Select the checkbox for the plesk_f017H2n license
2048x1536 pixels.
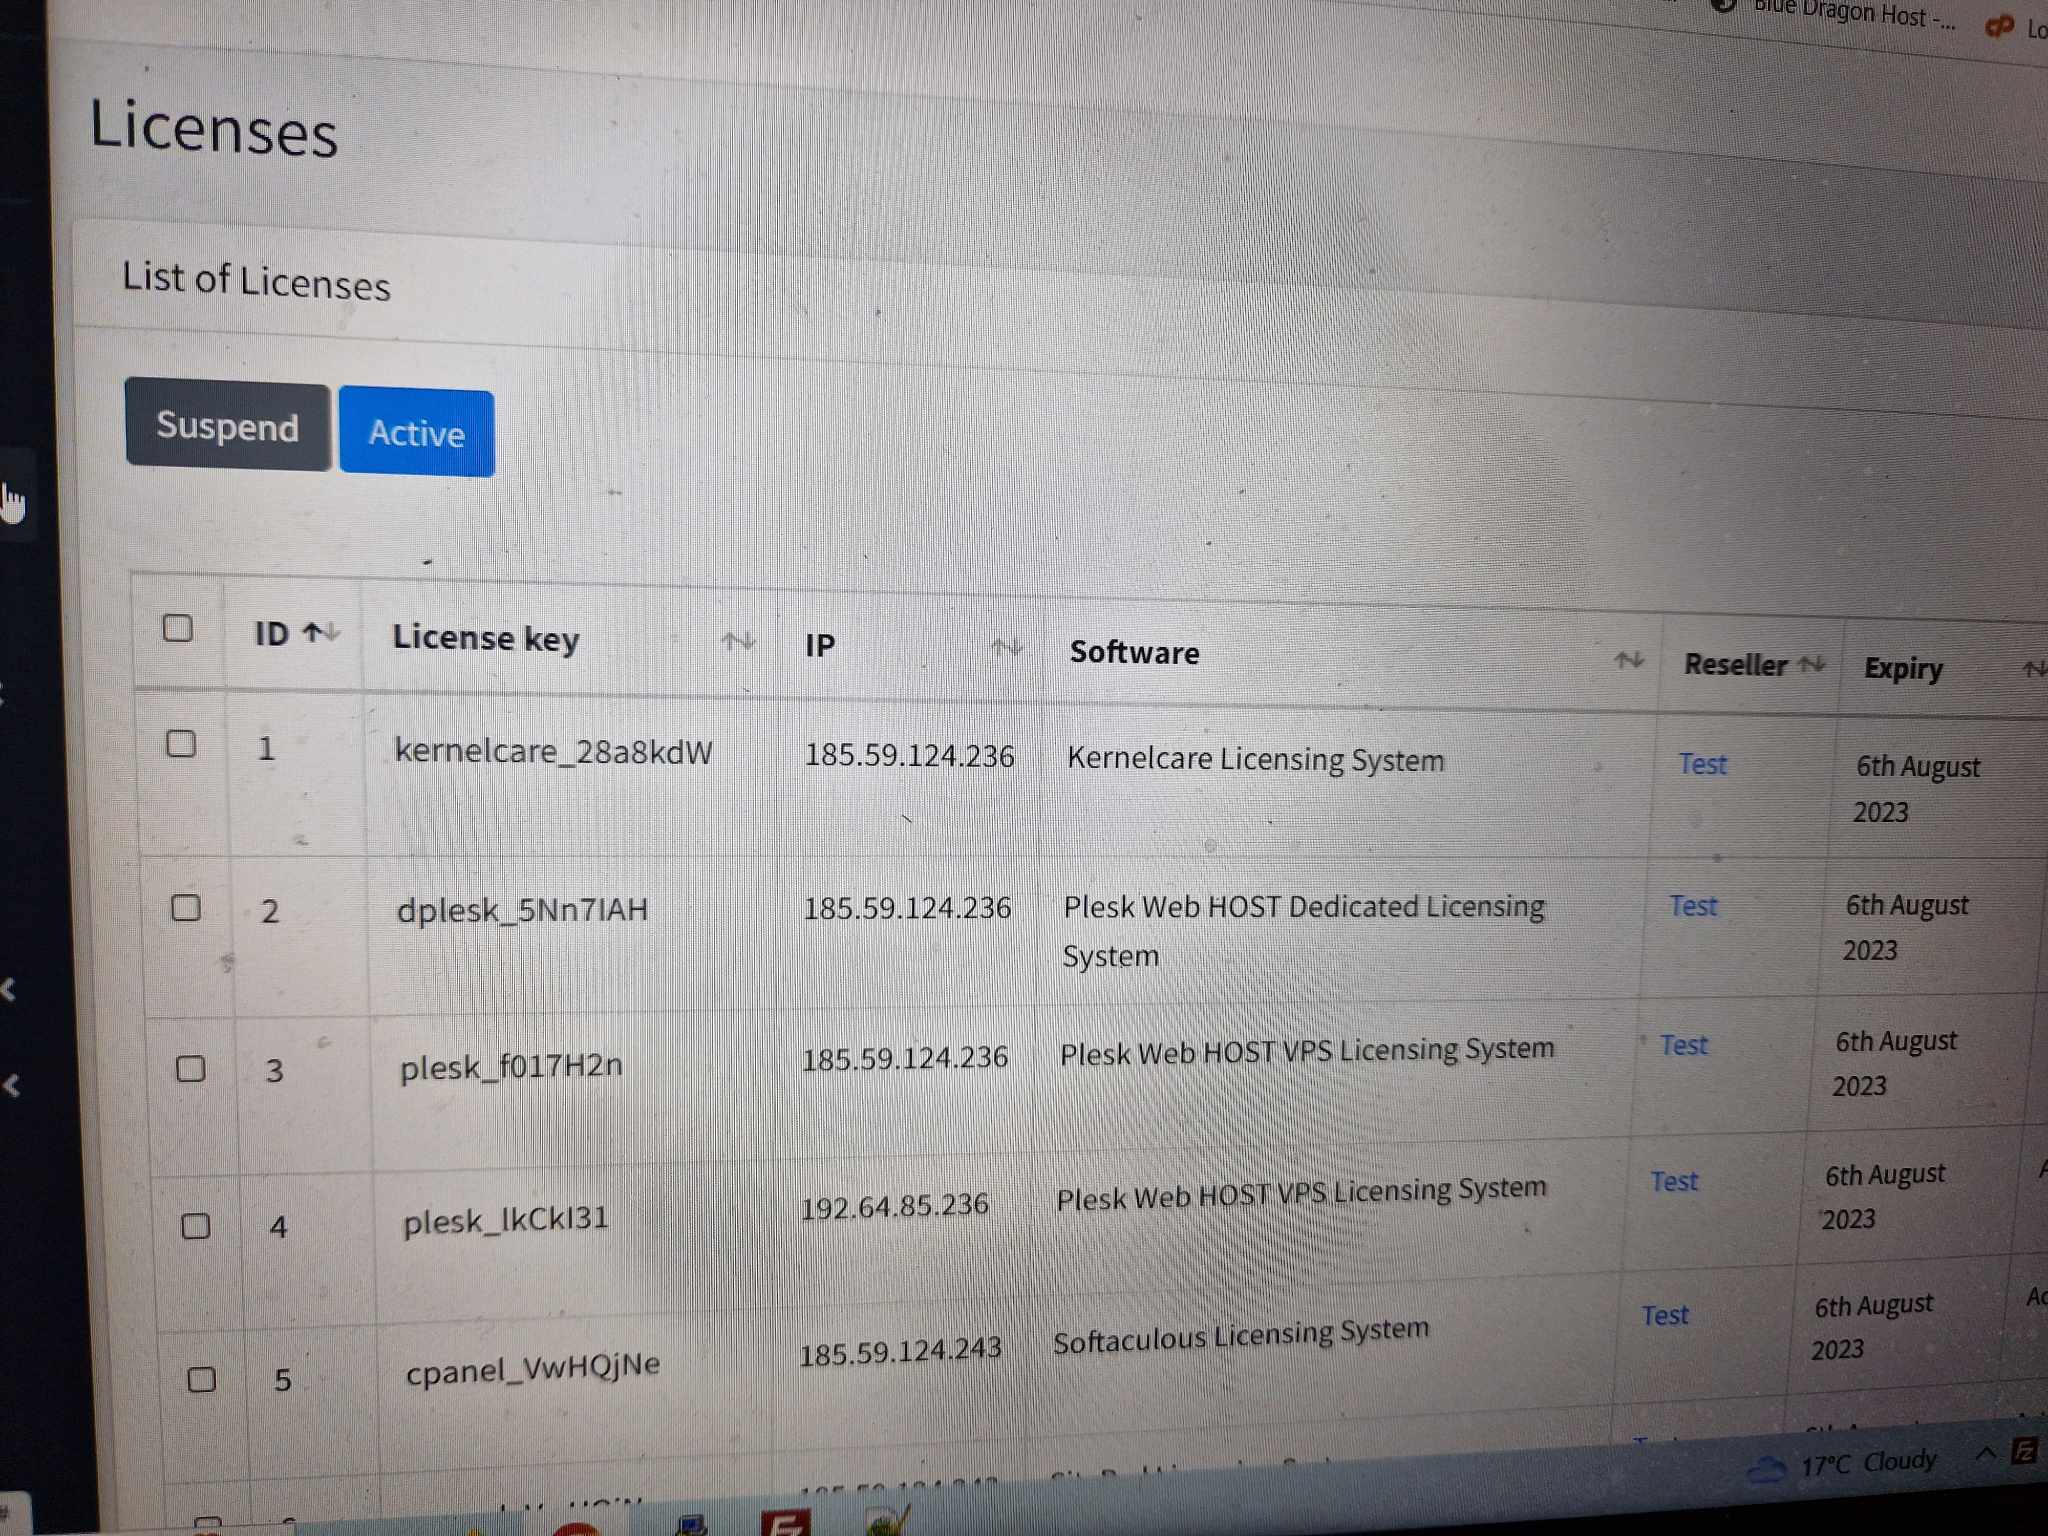[x=191, y=1069]
